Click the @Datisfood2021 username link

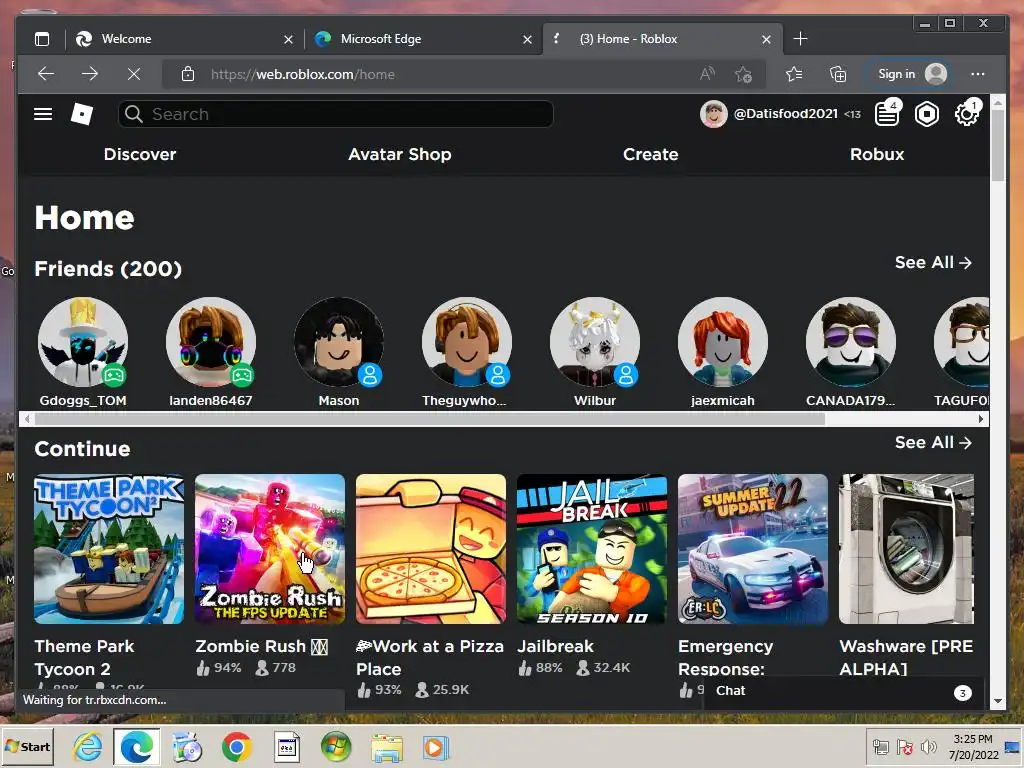click(x=786, y=114)
